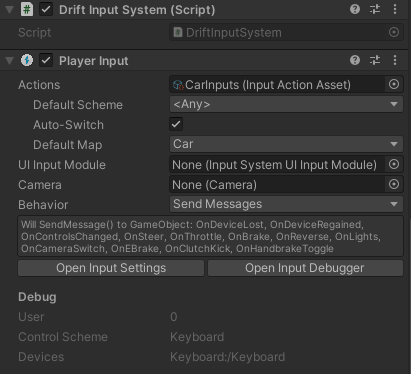
Task: Click the Actions property label
Action: pos(39,85)
